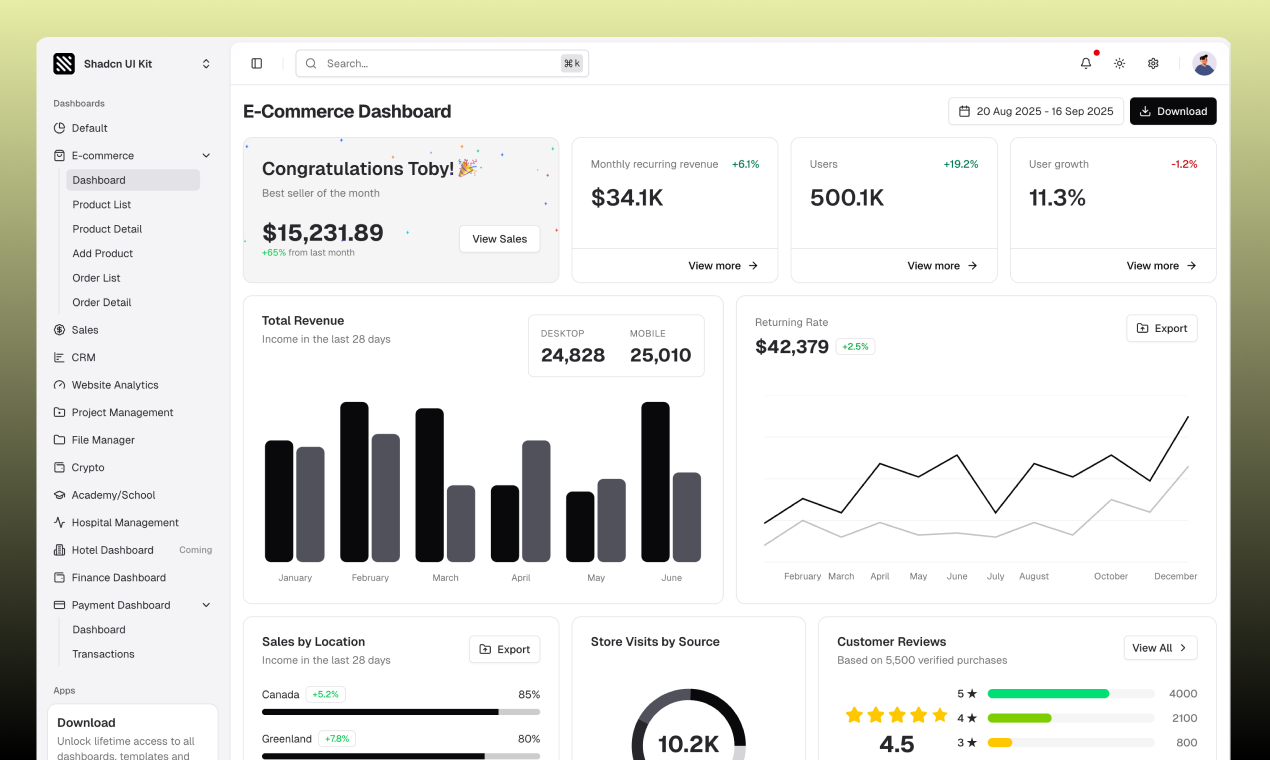Collapse the sidebar using the panel icon

[x=256, y=62]
